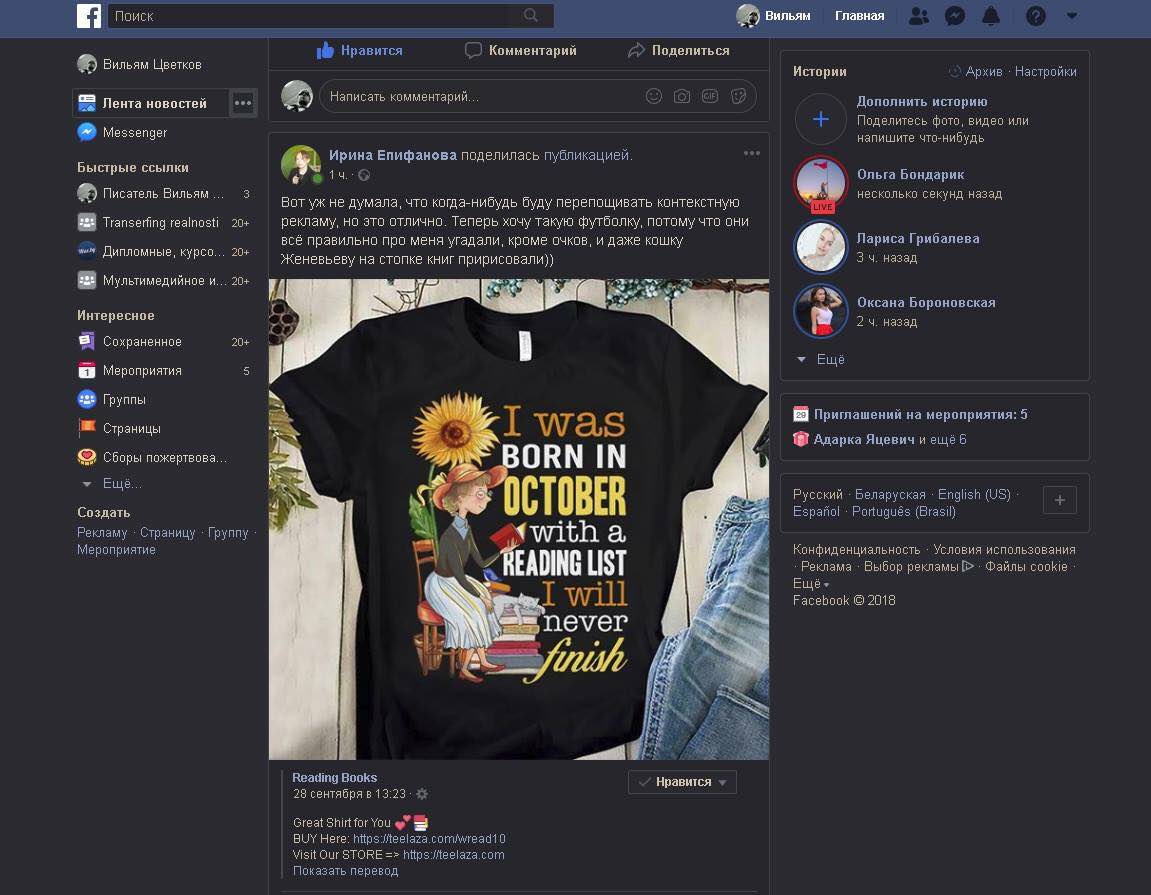Click Главная in top bar
The height and width of the screenshot is (895, 1151).
click(859, 15)
